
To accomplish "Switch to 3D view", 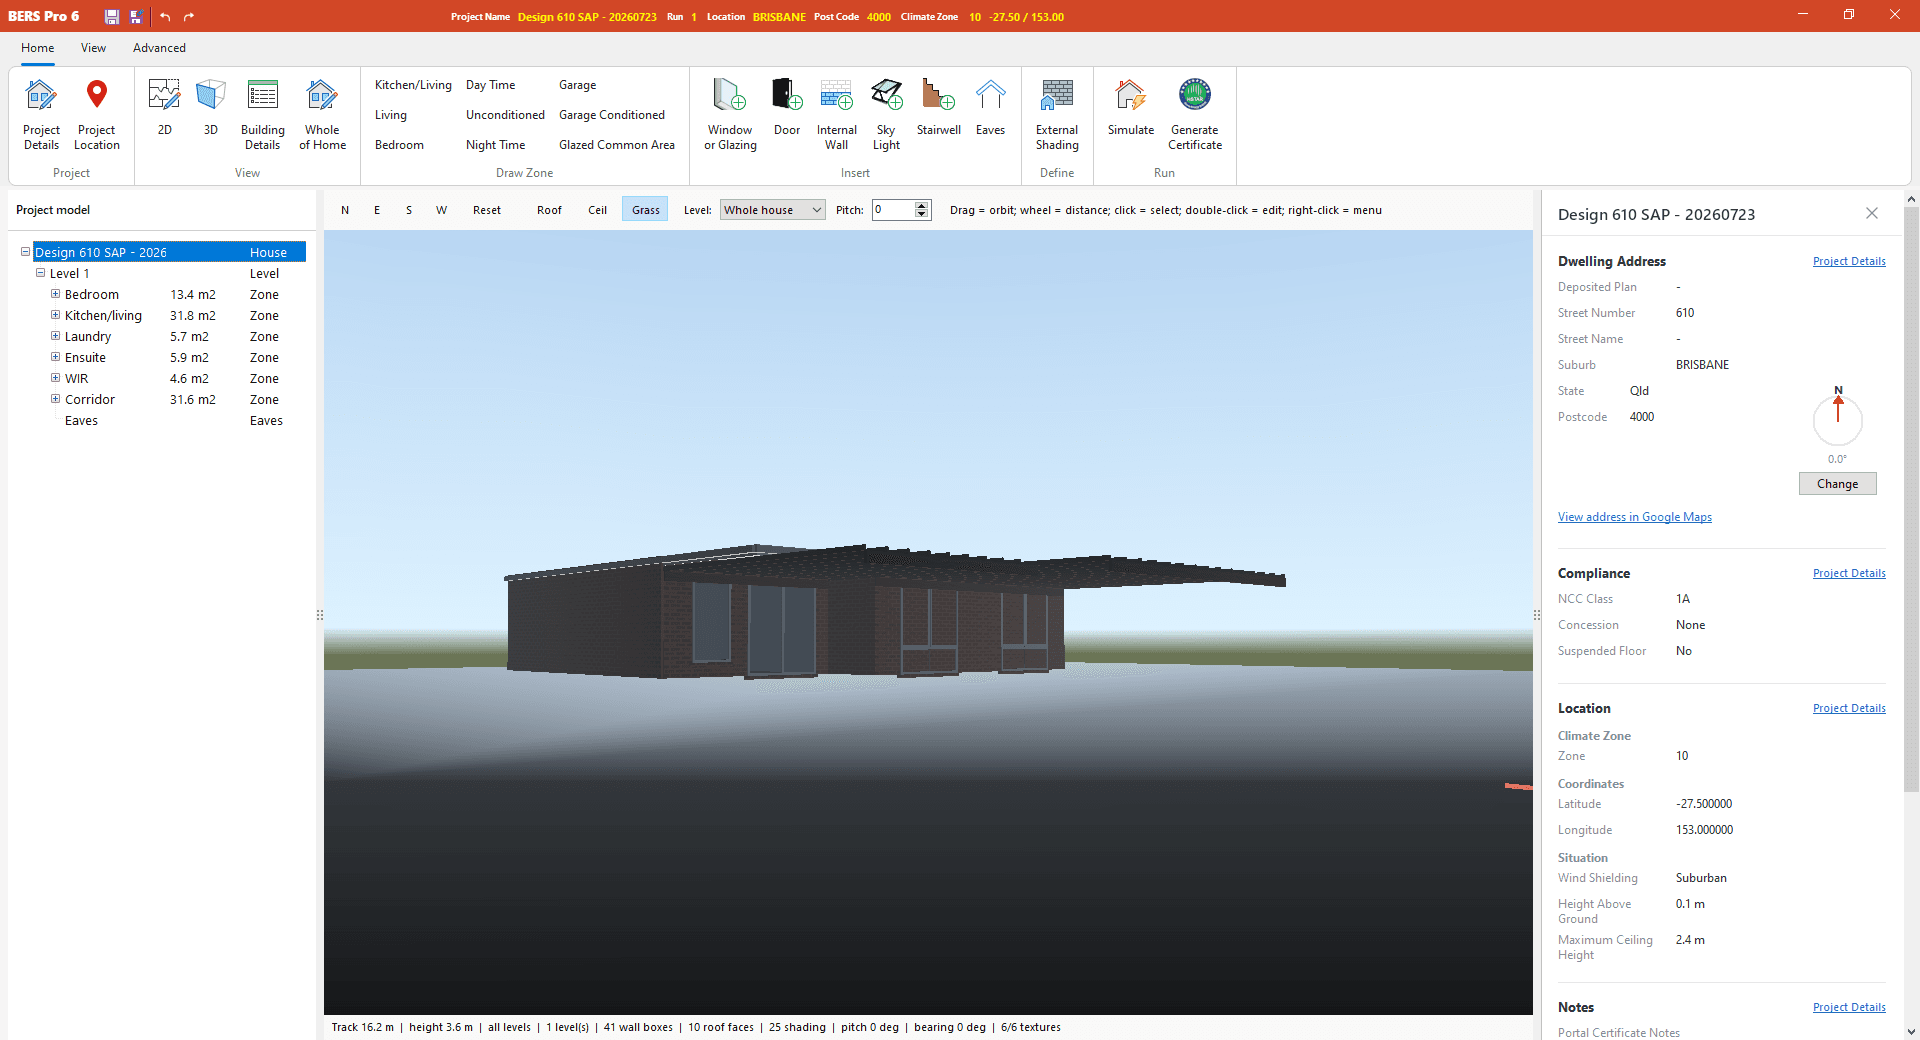I will (210, 107).
